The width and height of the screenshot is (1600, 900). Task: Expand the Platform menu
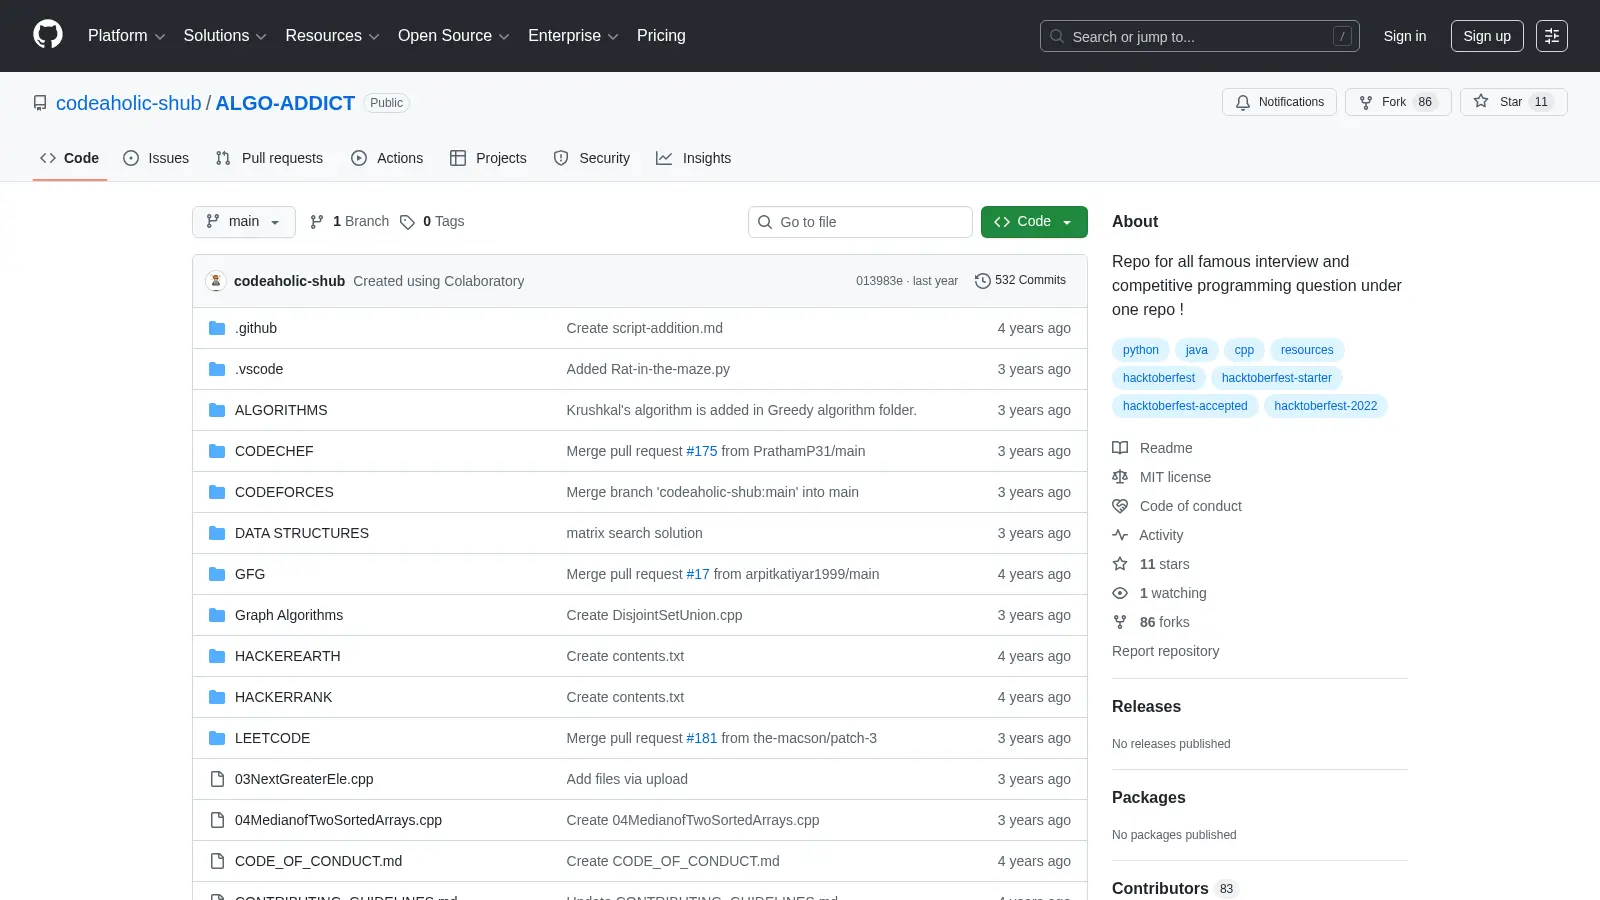(x=126, y=36)
